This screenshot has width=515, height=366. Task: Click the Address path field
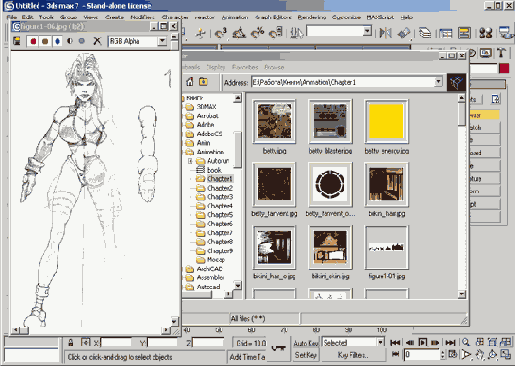343,82
